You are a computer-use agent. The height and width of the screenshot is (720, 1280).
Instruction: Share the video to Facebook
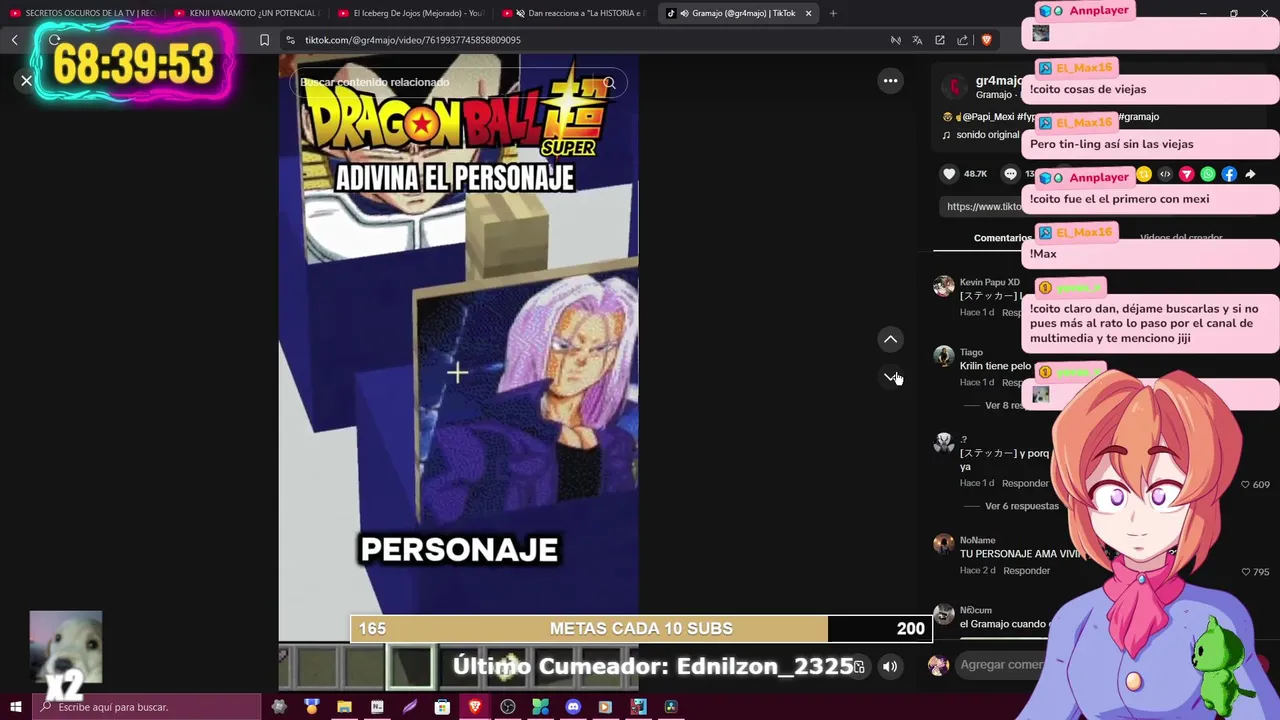coord(1229,174)
